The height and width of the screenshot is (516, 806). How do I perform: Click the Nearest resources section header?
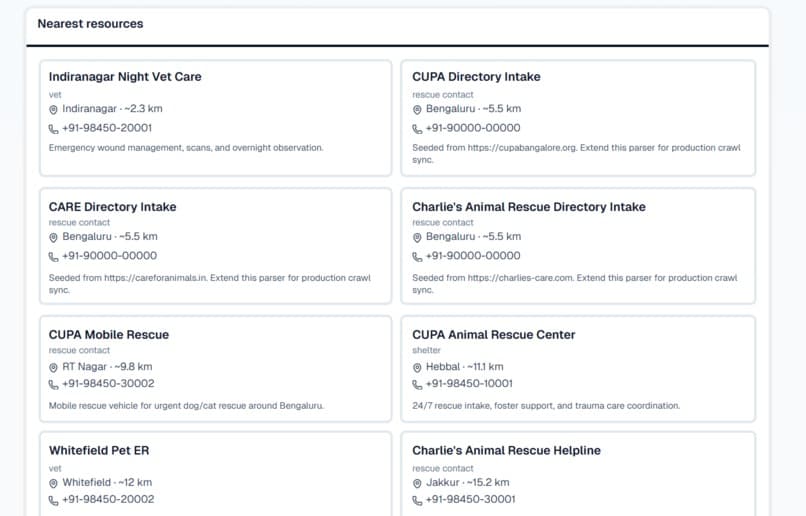(90, 24)
